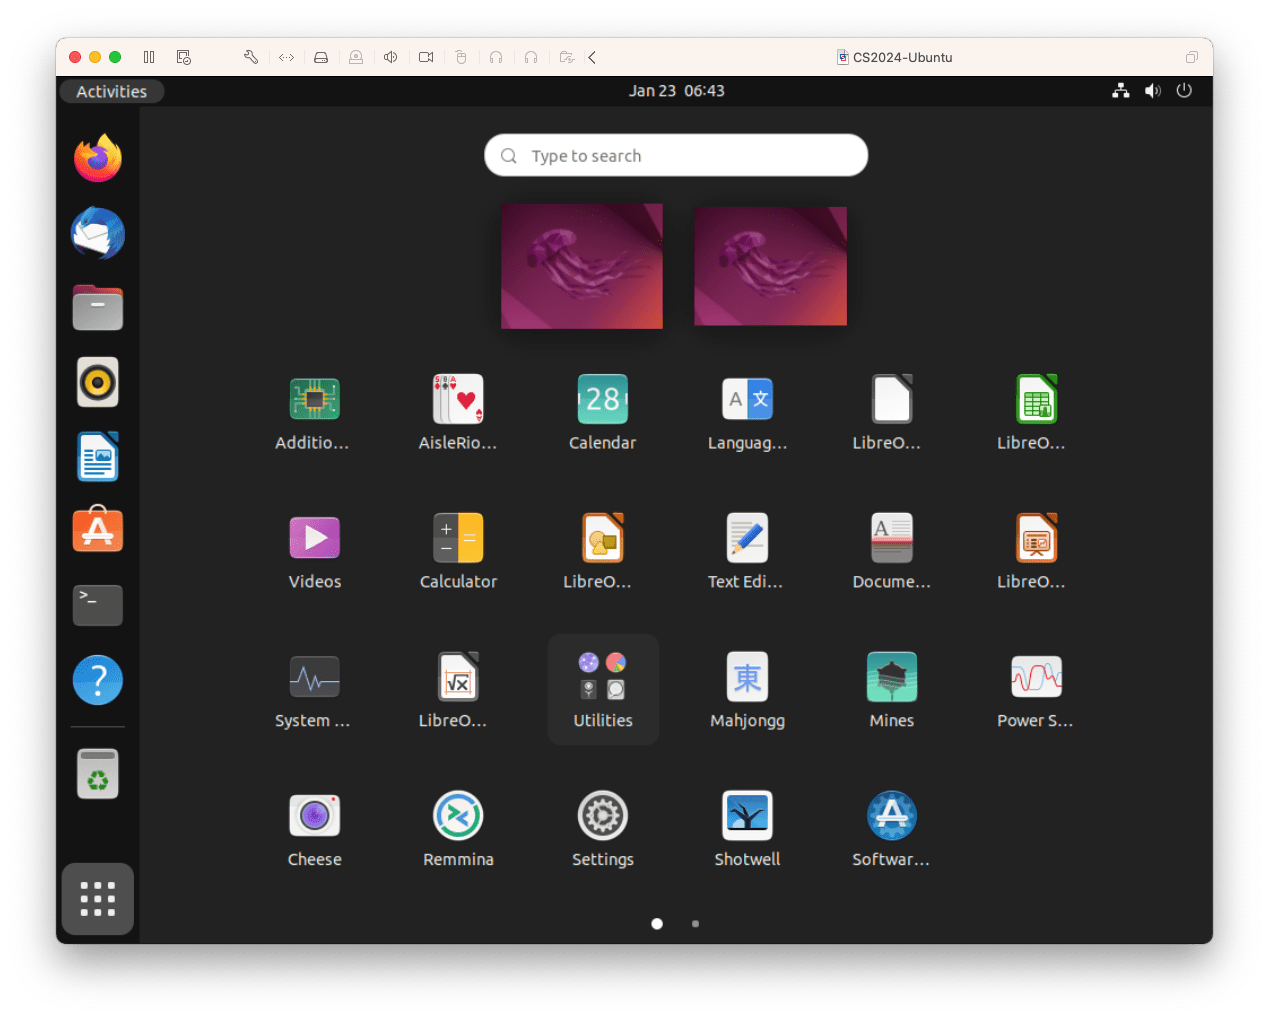Screen dimensions: 1269x1018
Task: Open the volume system menu
Action: (x=1152, y=91)
